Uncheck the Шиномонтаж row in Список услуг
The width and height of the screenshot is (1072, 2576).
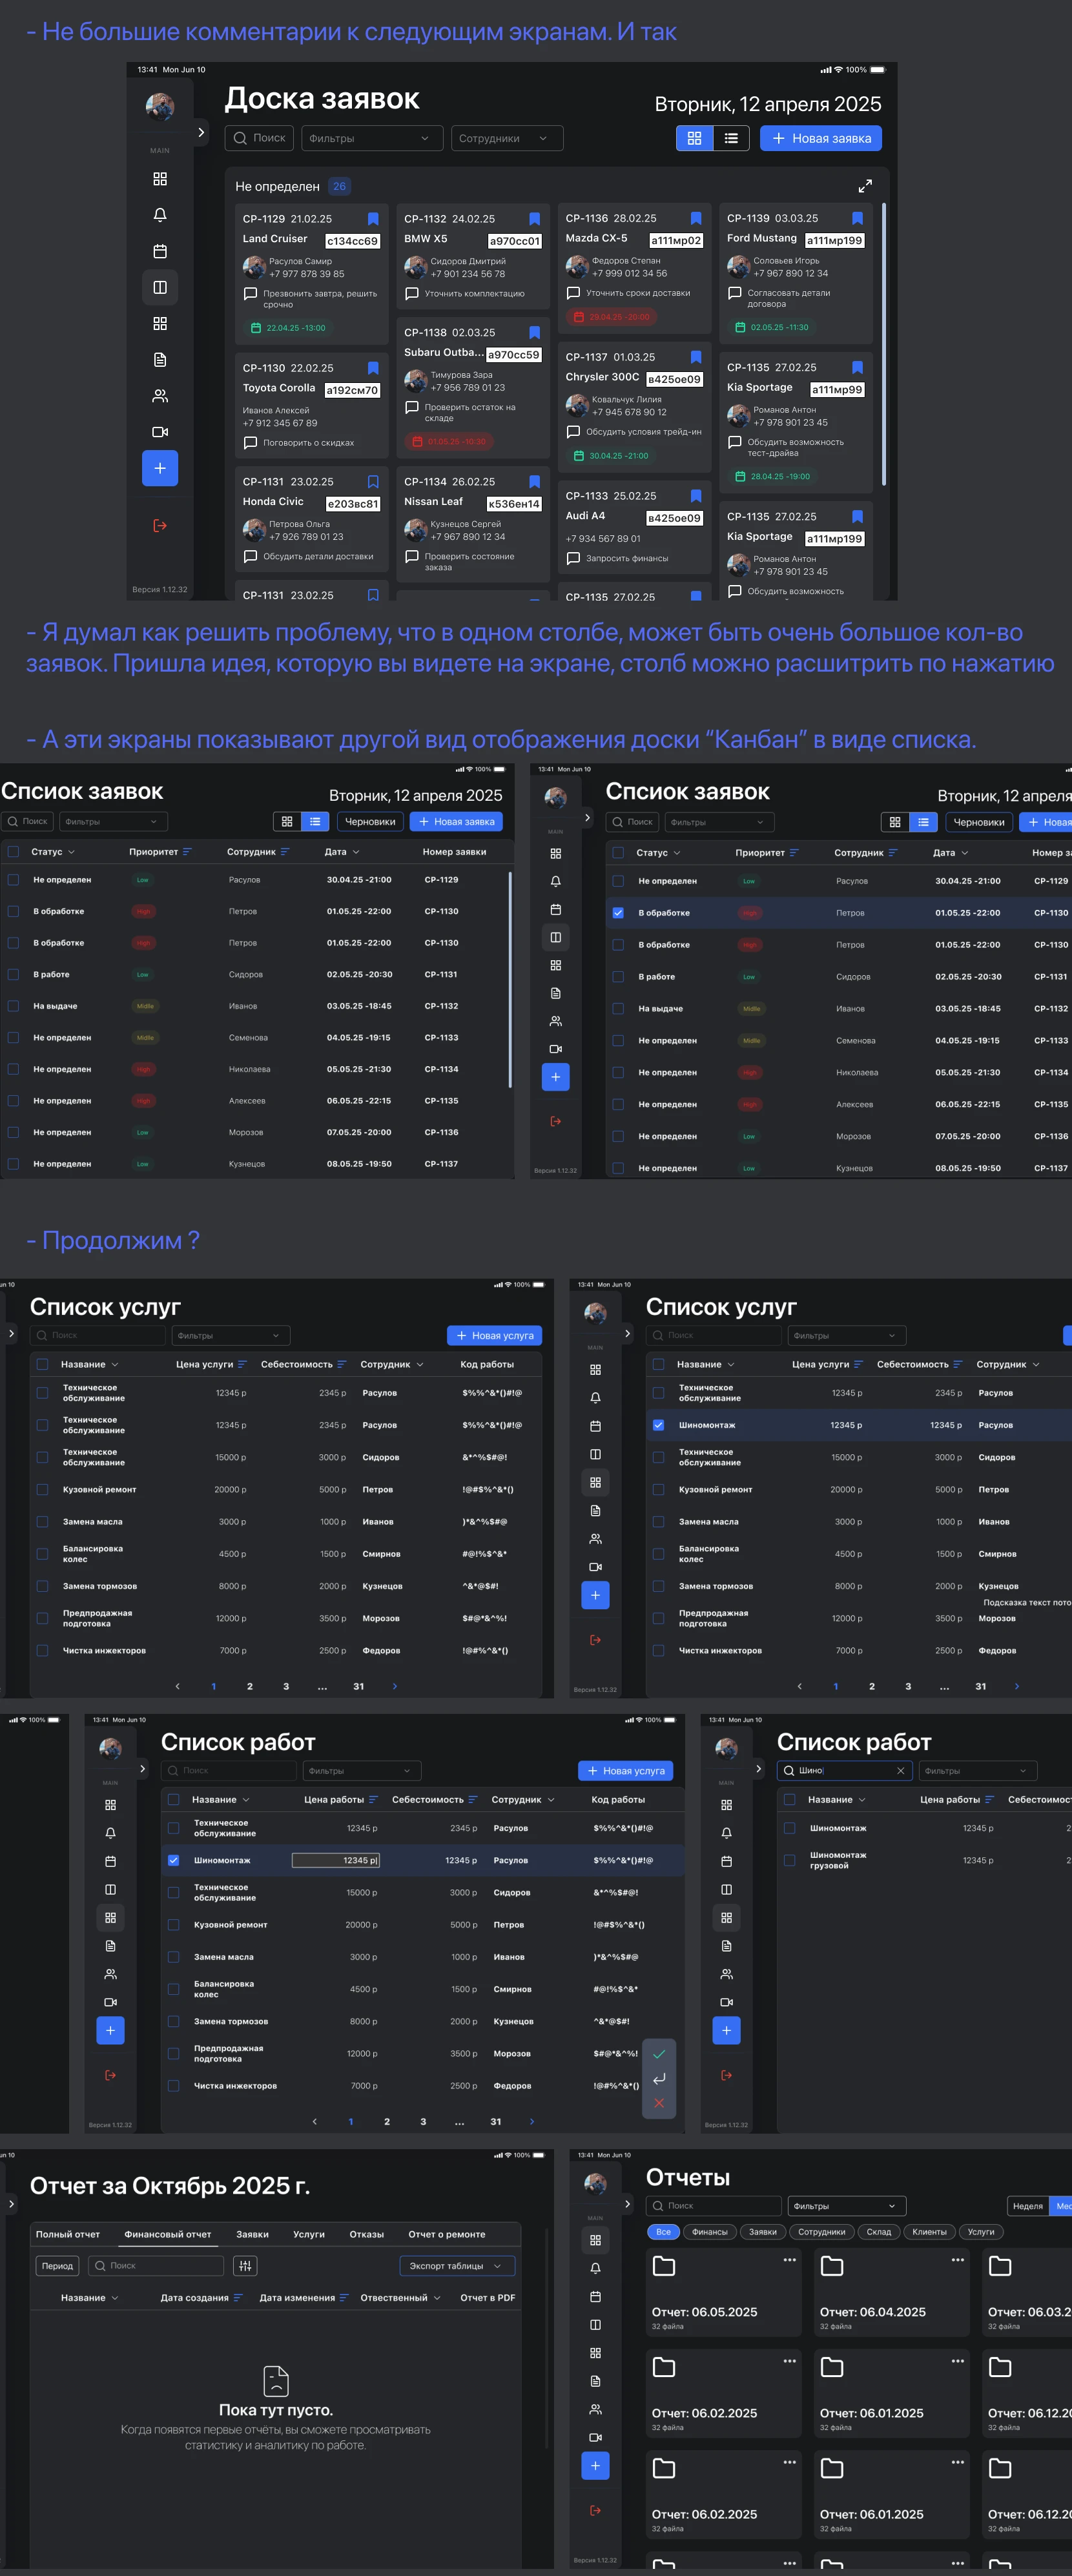(x=658, y=1425)
